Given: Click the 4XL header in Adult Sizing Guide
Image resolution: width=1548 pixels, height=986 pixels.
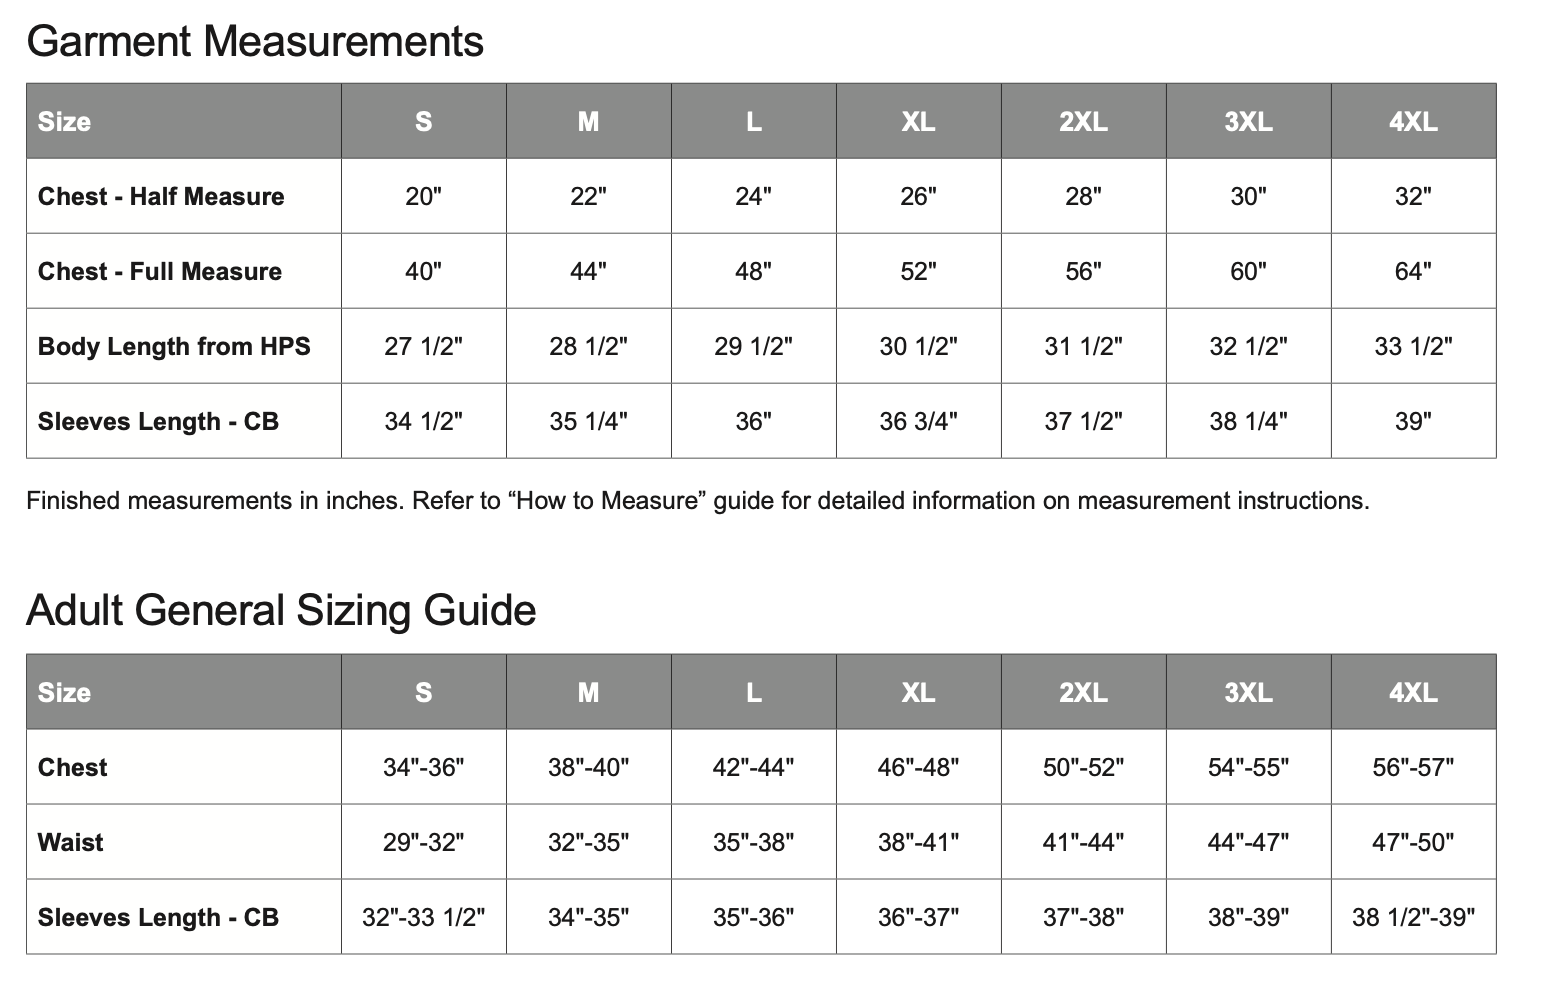Looking at the screenshot, I should tap(1413, 693).
